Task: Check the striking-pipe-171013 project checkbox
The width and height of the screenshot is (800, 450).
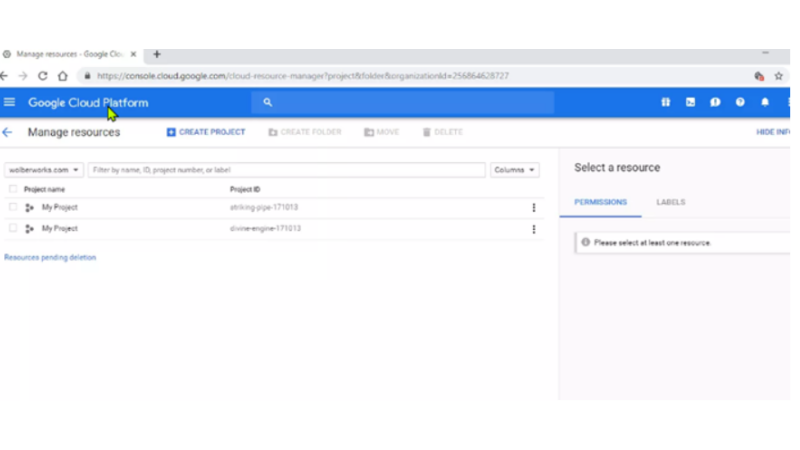Action: tap(13, 207)
